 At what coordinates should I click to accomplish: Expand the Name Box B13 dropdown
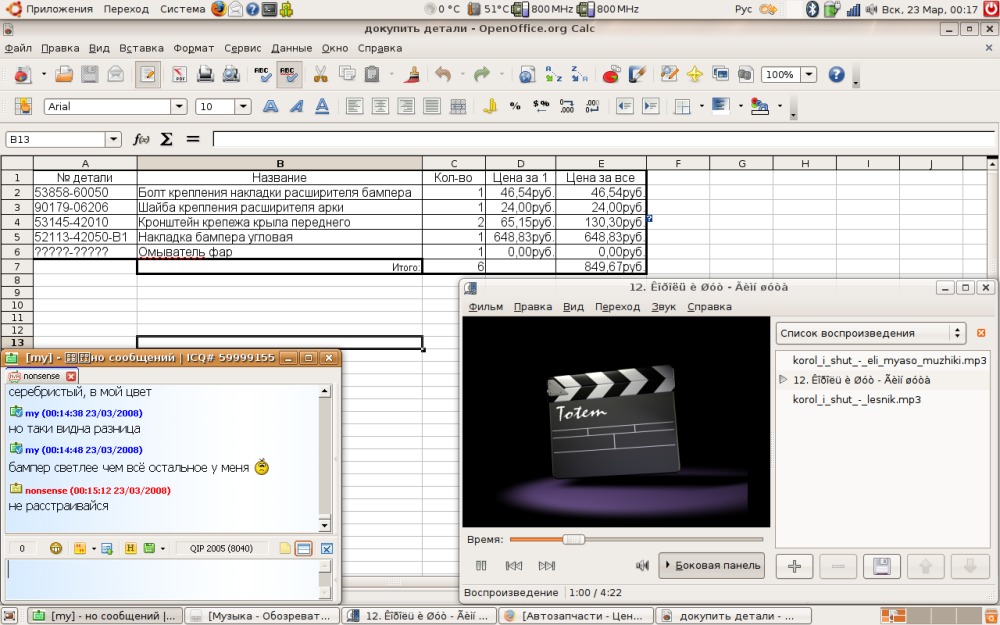click(114, 139)
